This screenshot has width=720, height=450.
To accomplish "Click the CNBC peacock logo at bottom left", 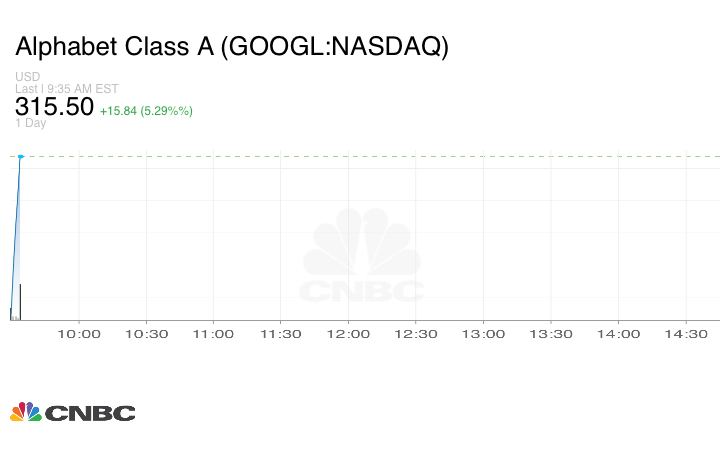I will 72,412.
